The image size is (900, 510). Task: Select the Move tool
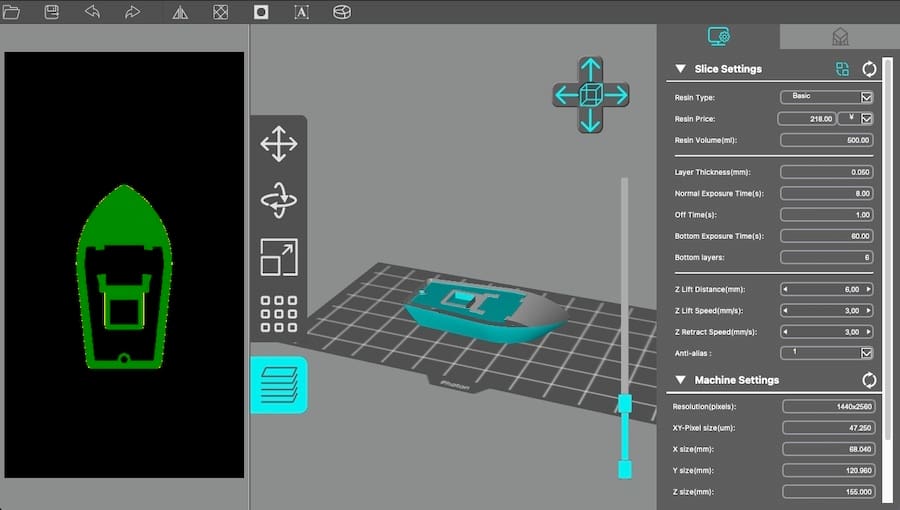click(x=278, y=143)
